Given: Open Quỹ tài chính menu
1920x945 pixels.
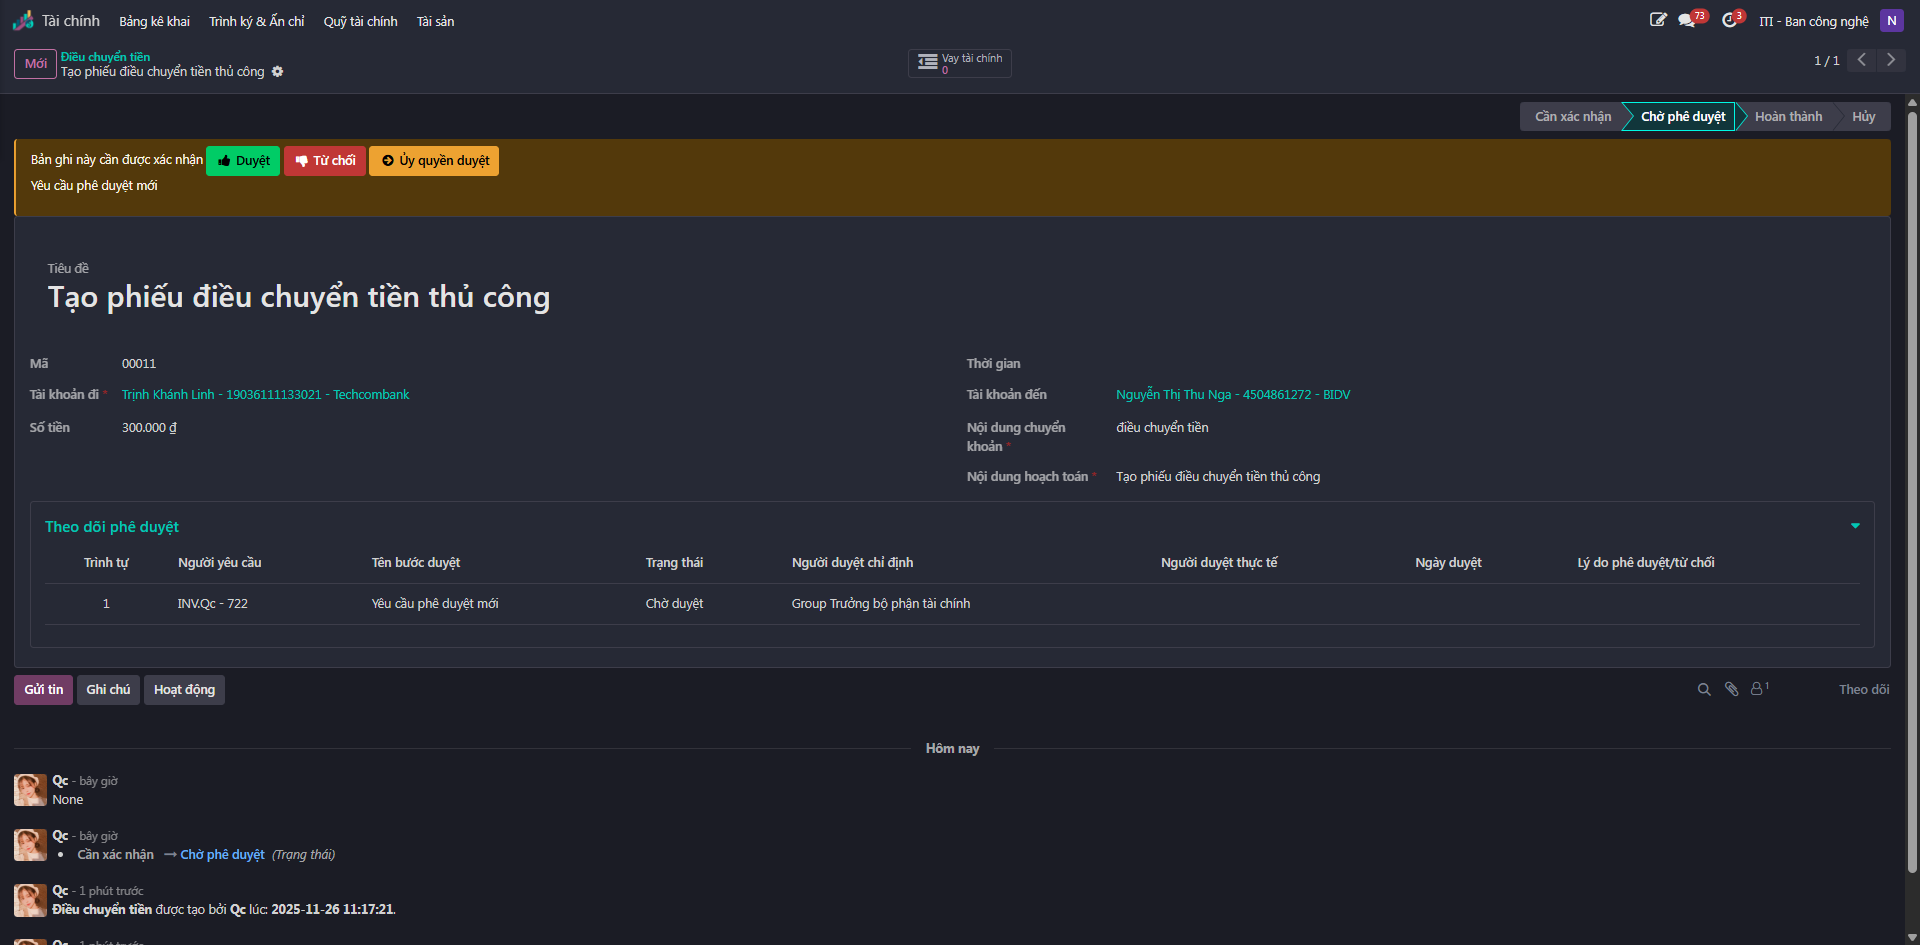Looking at the screenshot, I should [x=360, y=21].
